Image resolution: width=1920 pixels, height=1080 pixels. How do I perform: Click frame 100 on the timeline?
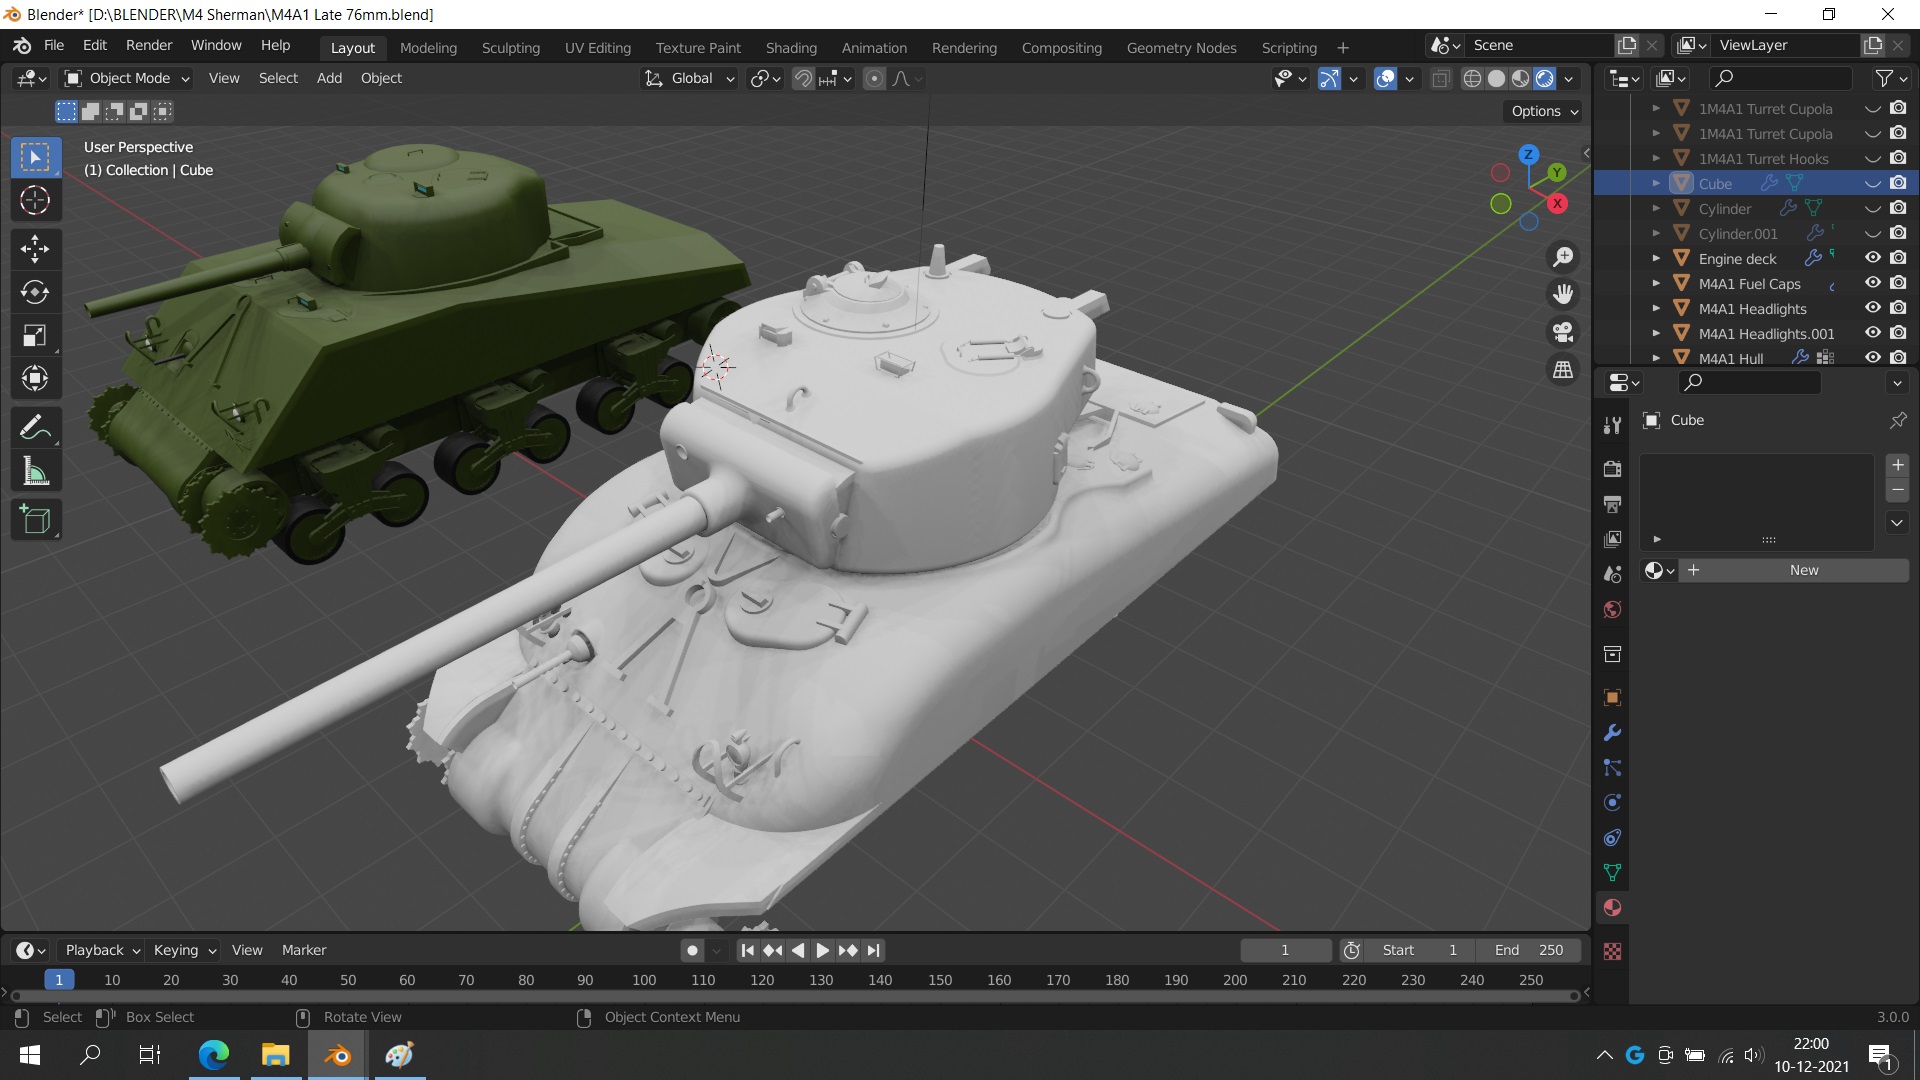[644, 980]
